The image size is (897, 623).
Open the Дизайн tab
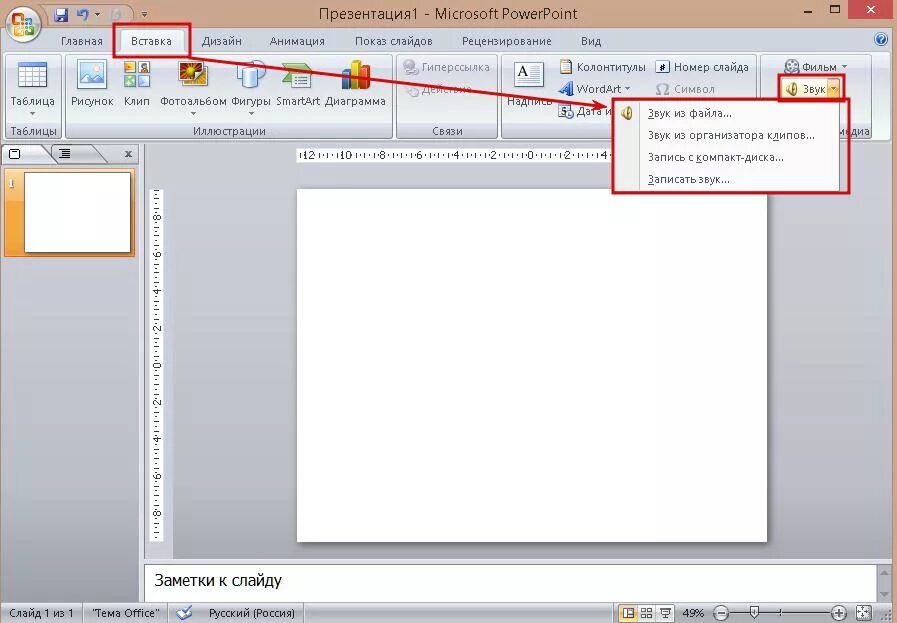coord(221,41)
